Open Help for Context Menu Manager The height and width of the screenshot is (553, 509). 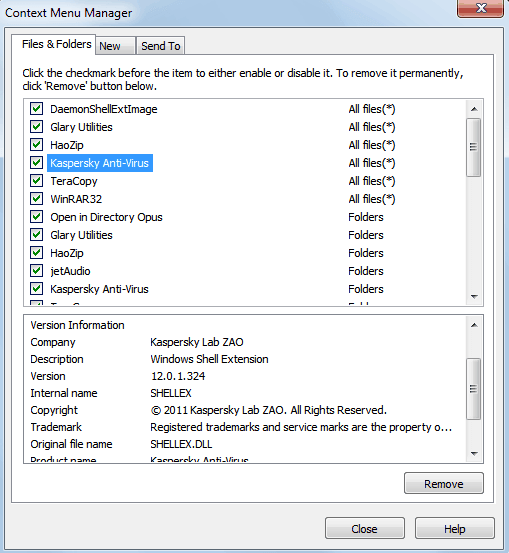455,528
